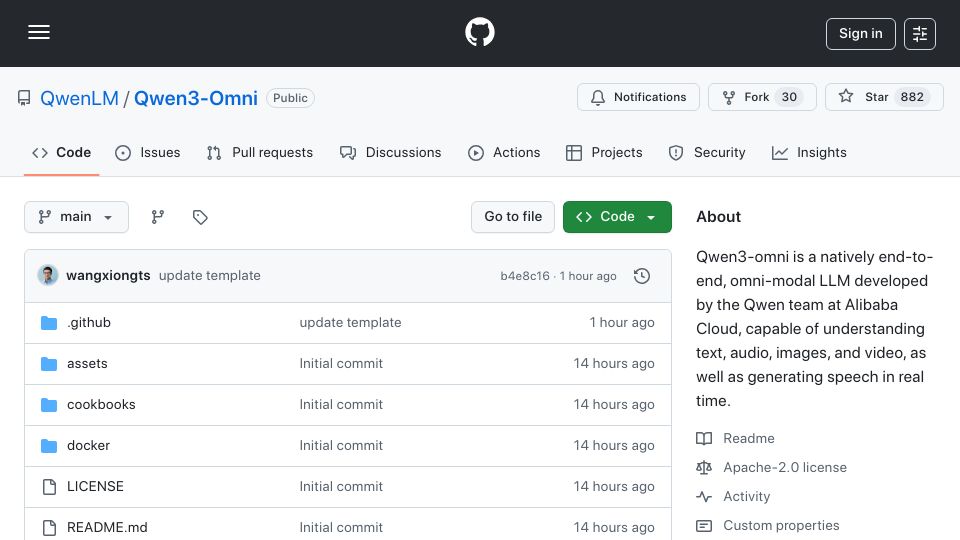The width and height of the screenshot is (960, 540).
Task: Switch to the Code tab
Action: [61, 152]
